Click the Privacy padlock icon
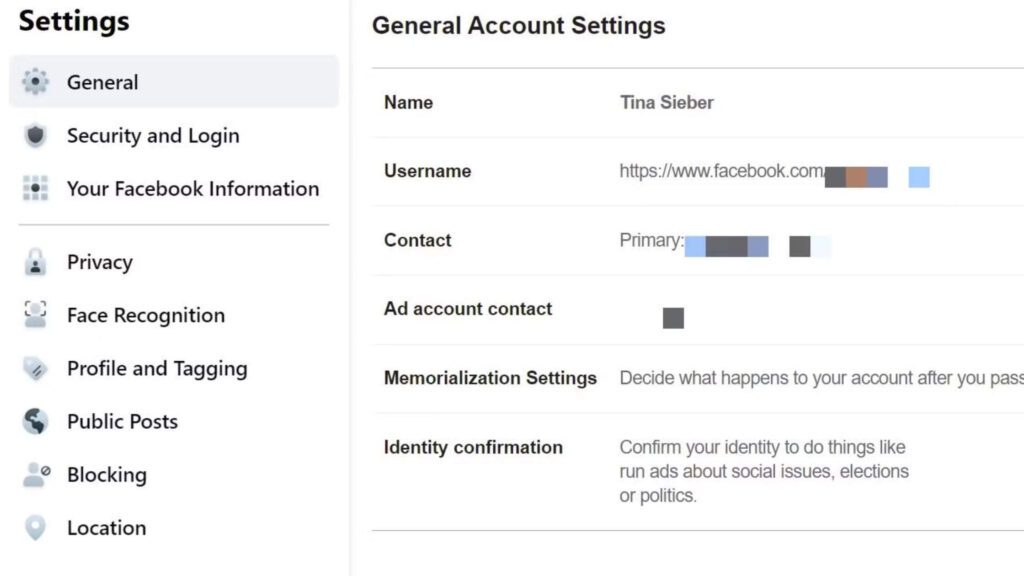Image resolution: width=1024 pixels, height=576 pixels. point(36,262)
